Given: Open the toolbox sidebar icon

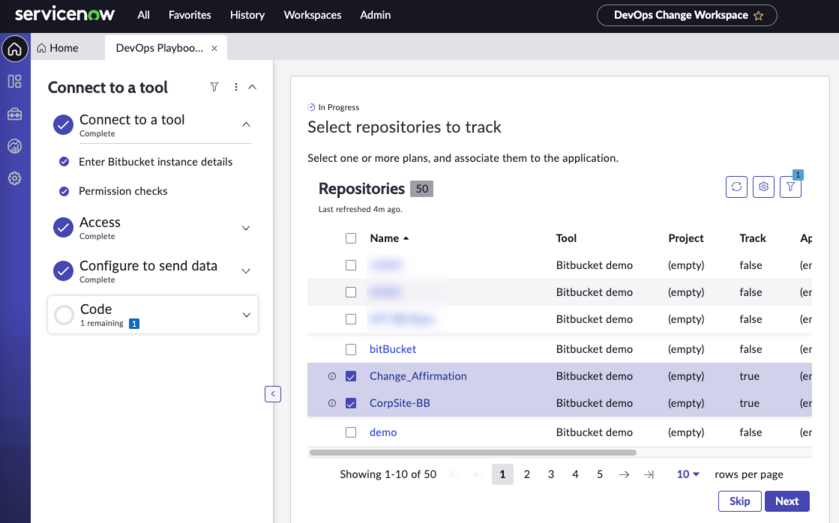Looking at the screenshot, I should [x=15, y=113].
